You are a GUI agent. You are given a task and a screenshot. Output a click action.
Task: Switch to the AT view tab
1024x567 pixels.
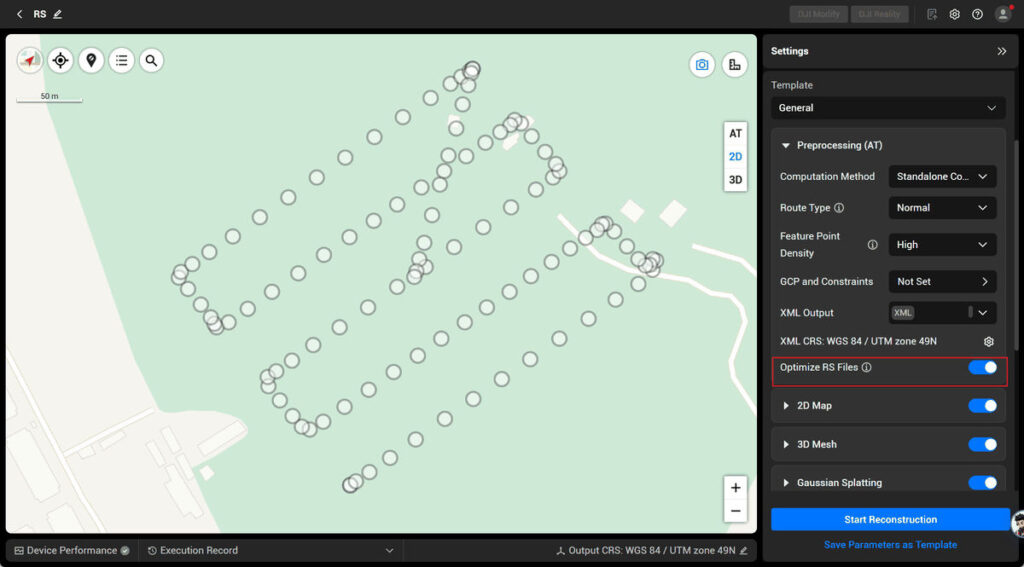point(735,133)
